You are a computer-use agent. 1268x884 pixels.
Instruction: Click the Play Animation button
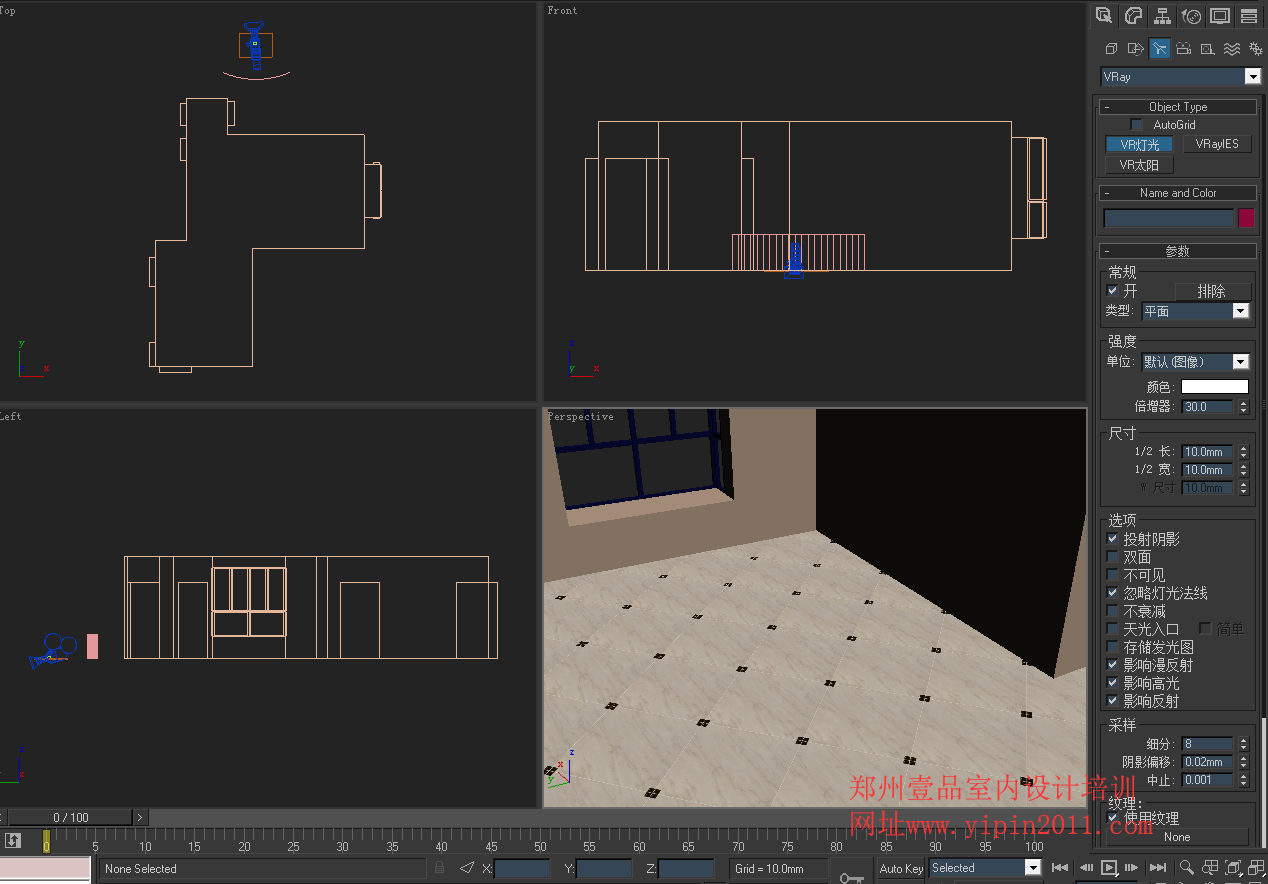coord(1109,867)
